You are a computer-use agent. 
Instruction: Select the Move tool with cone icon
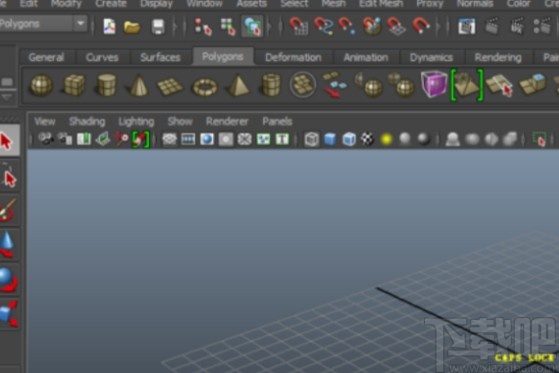pyautogui.click(x=7, y=244)
